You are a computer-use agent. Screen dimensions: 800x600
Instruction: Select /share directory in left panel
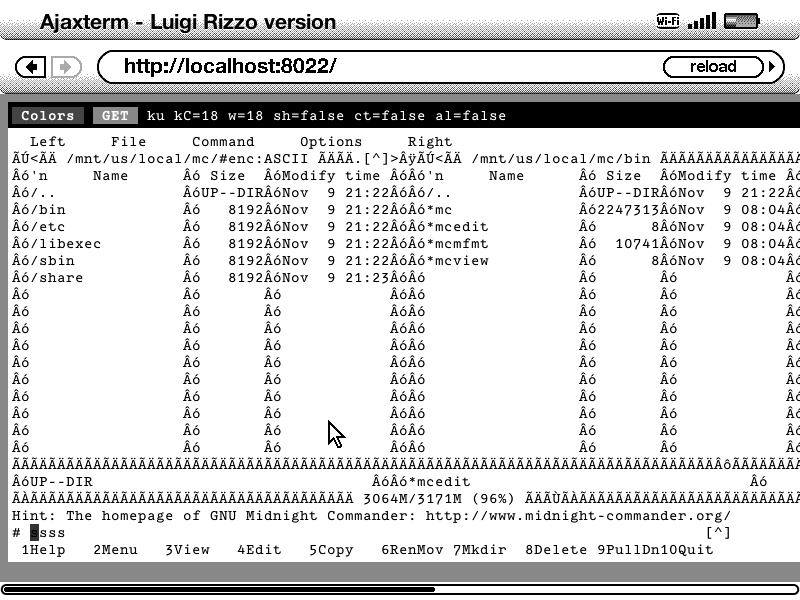(x=56, y=278)
